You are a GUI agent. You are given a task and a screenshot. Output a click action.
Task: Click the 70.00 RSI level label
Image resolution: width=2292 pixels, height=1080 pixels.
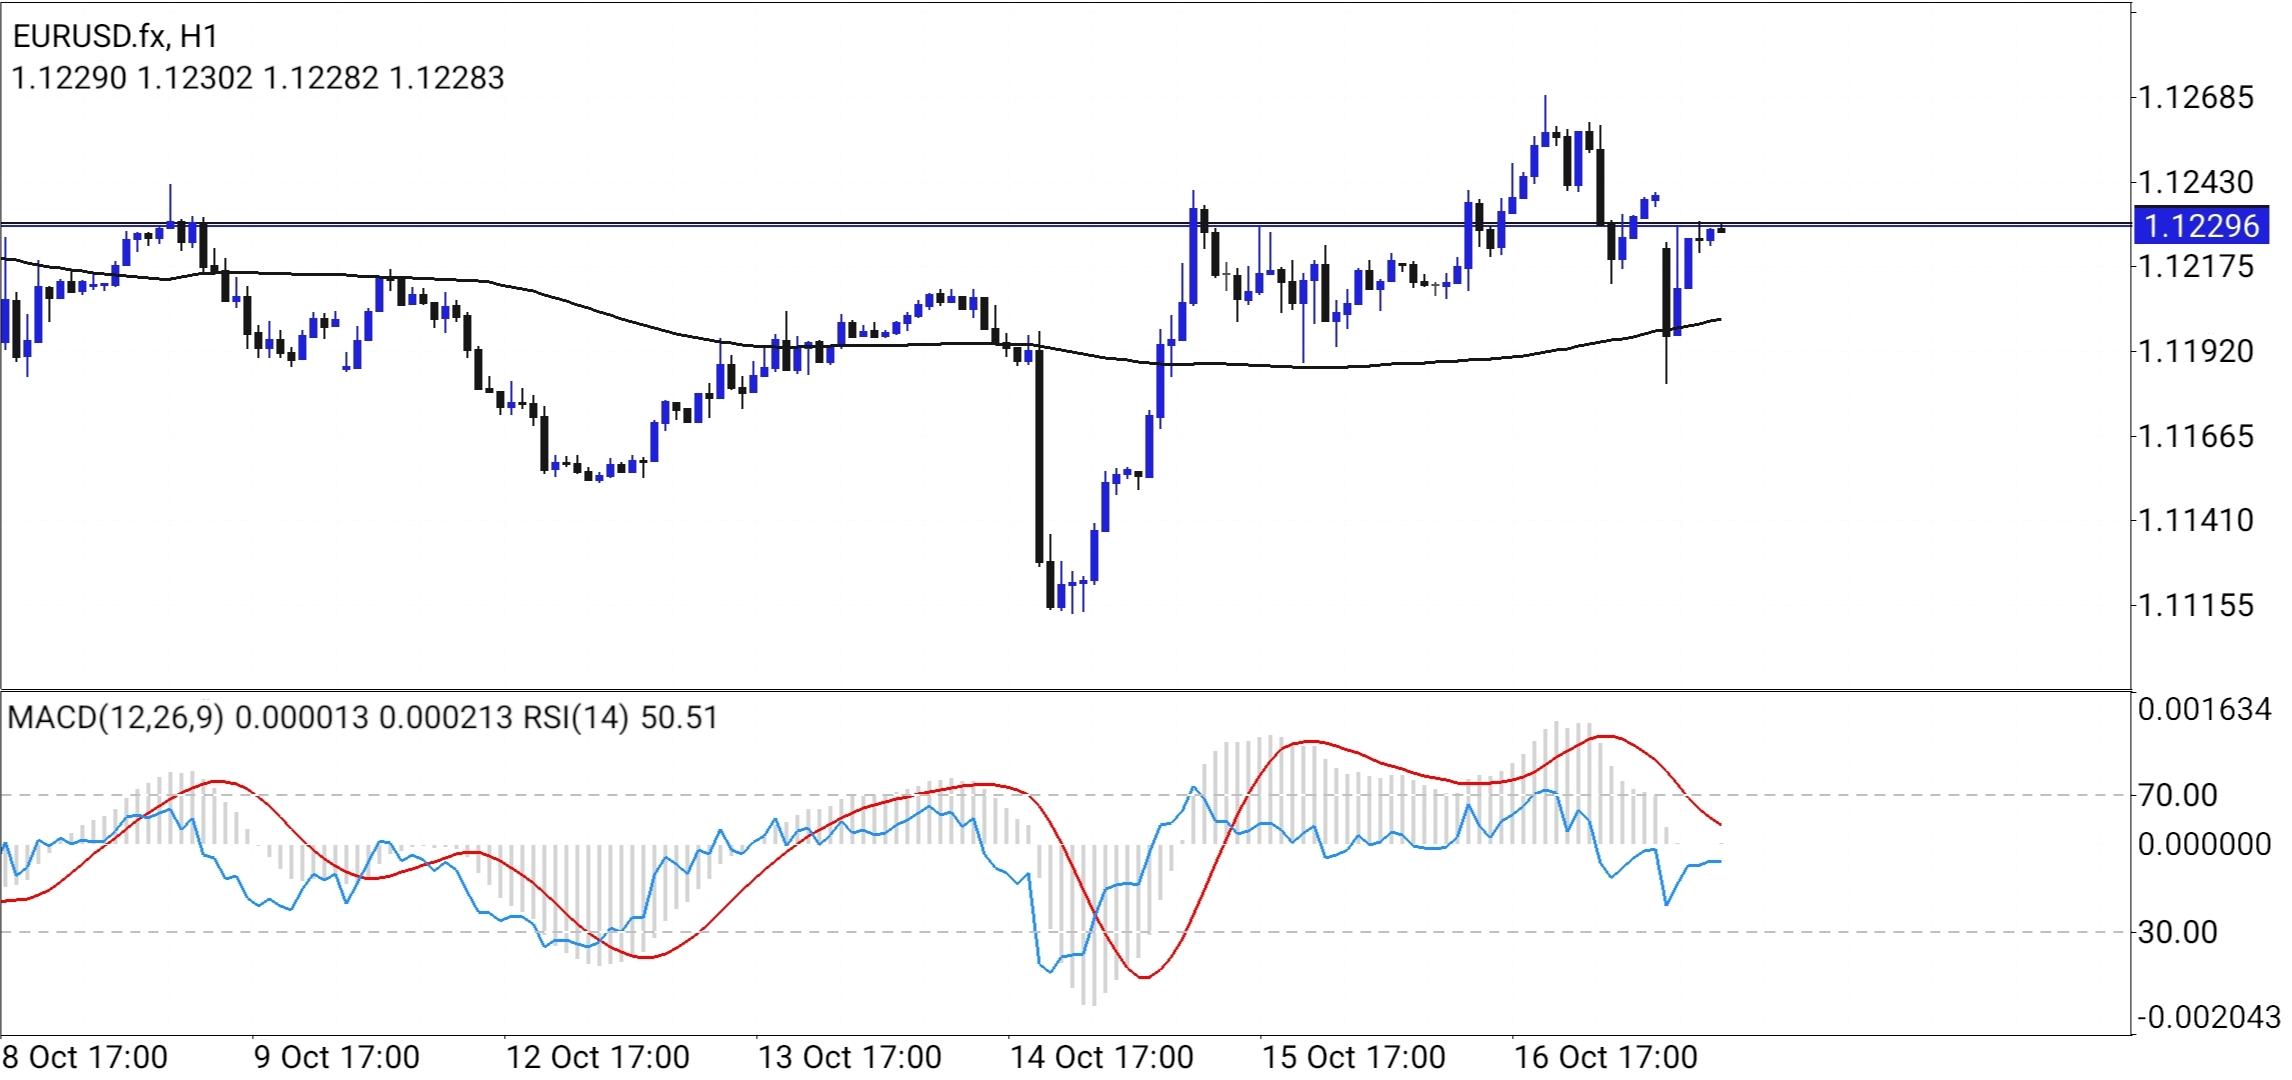coord(2179,796)
